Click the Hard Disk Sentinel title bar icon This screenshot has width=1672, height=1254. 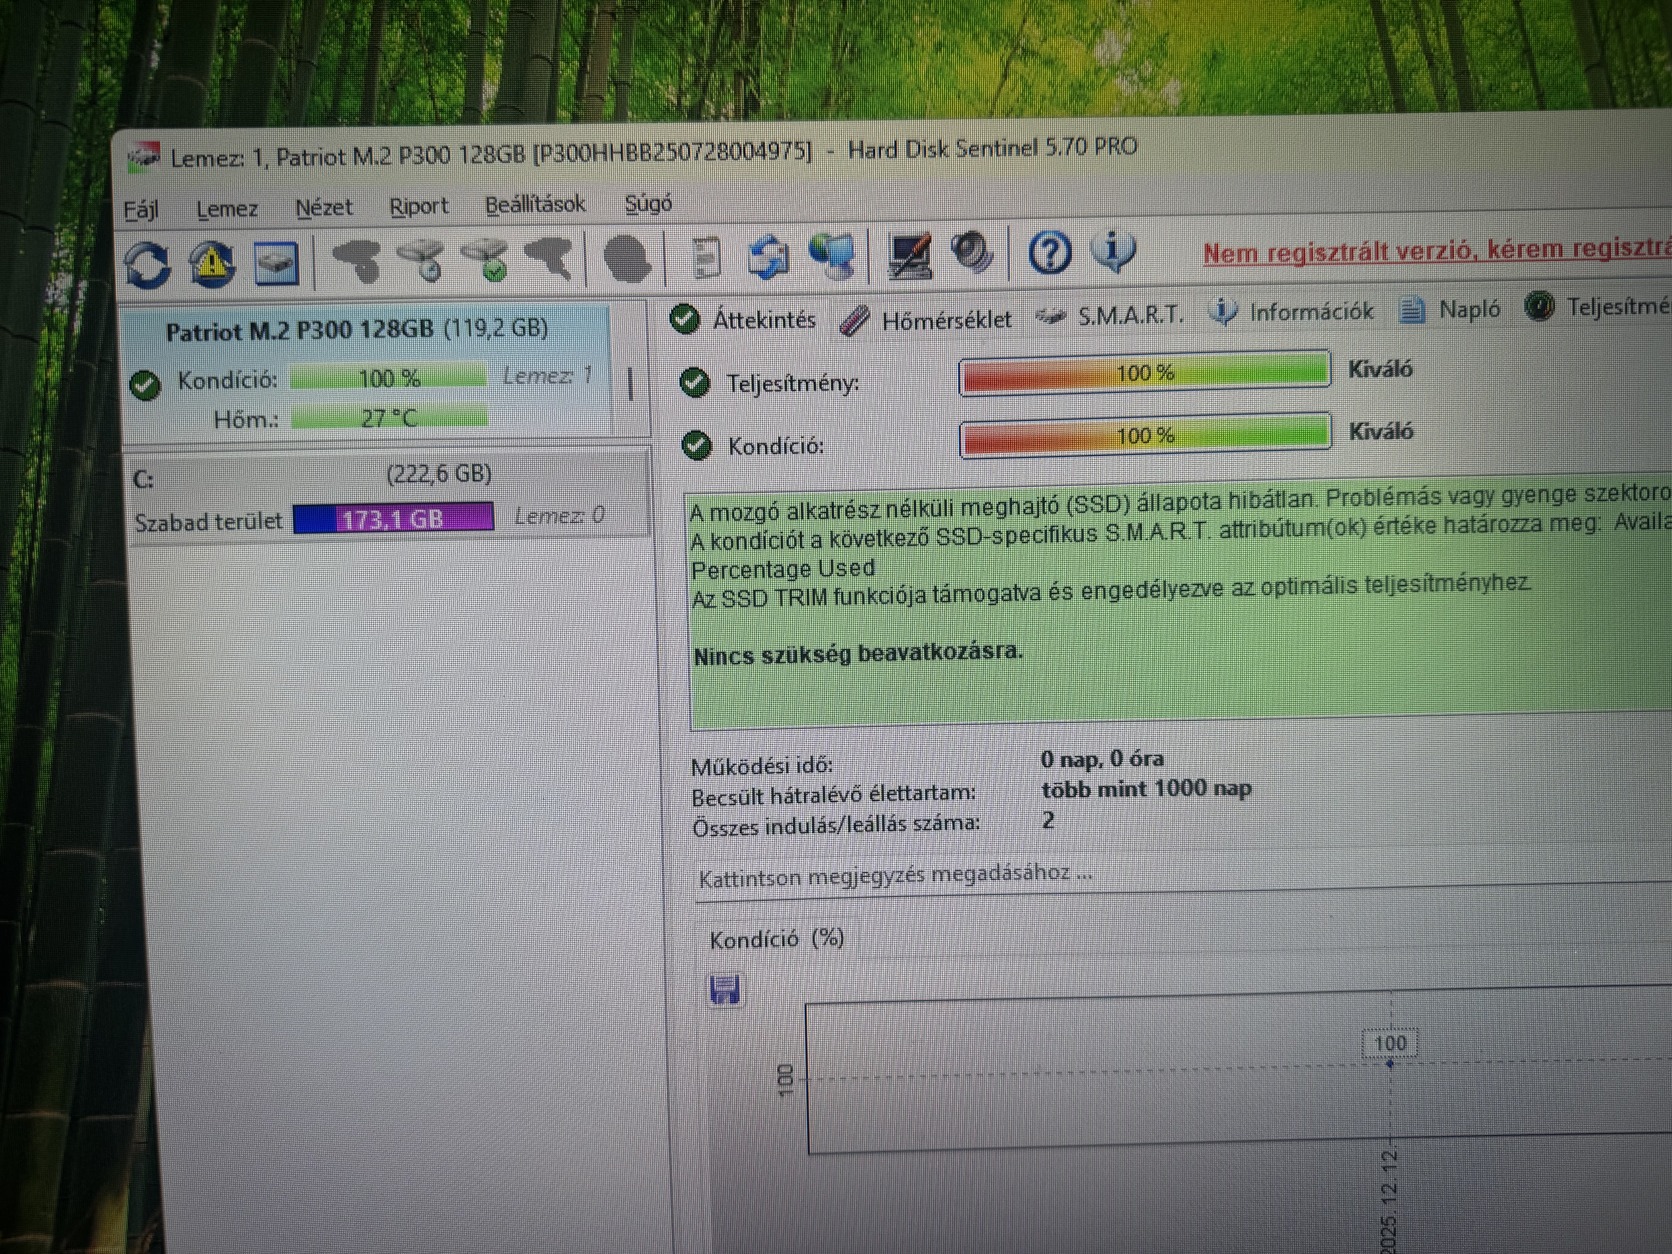click(x=143, y=158)
